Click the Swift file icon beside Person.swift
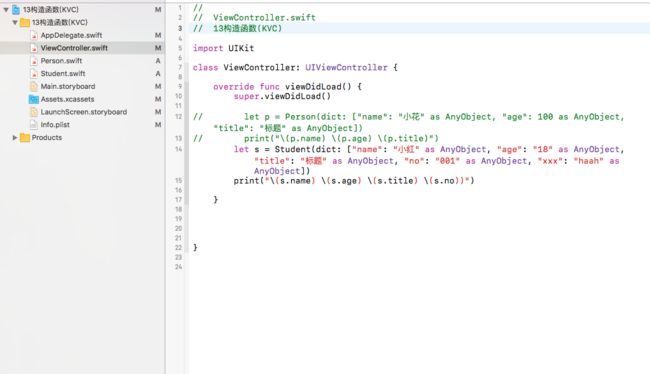Image resolution: width=650 pixels, height=374 pixels. coord(34,61)
